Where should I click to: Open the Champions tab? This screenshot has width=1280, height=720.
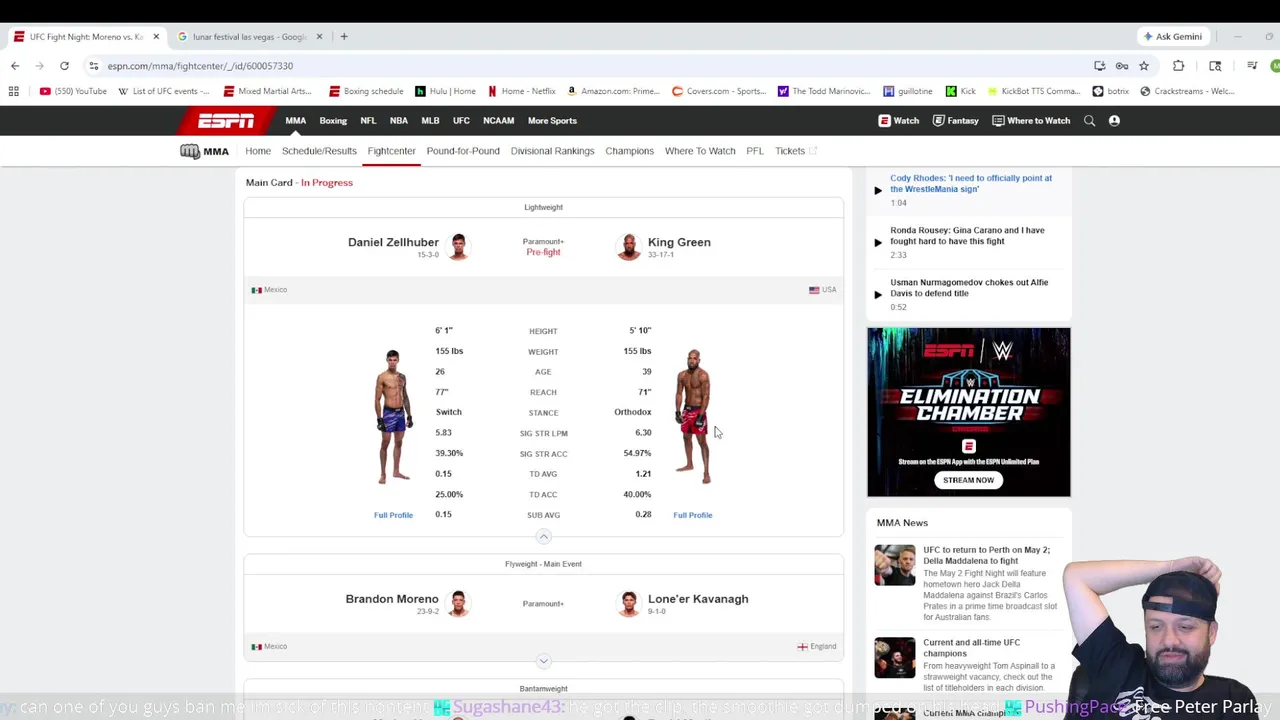click(629, 151)
